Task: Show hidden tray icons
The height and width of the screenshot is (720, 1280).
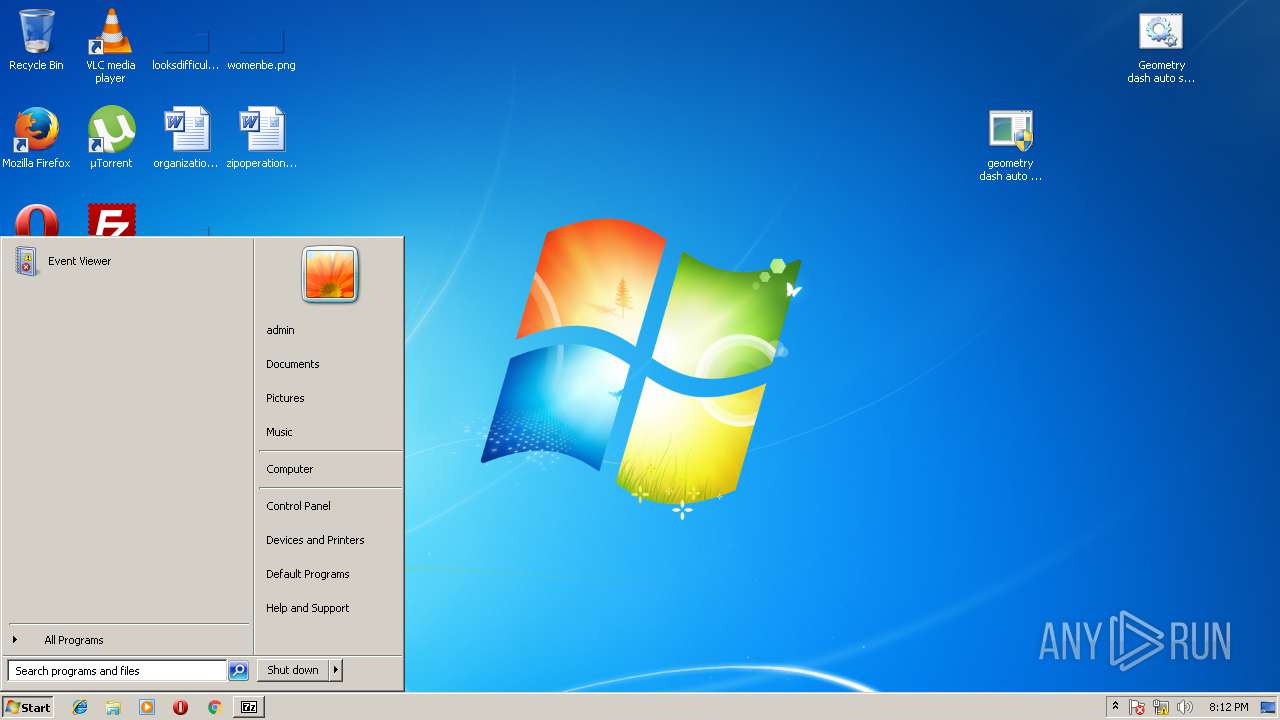Action: [x=1115, y=707]
